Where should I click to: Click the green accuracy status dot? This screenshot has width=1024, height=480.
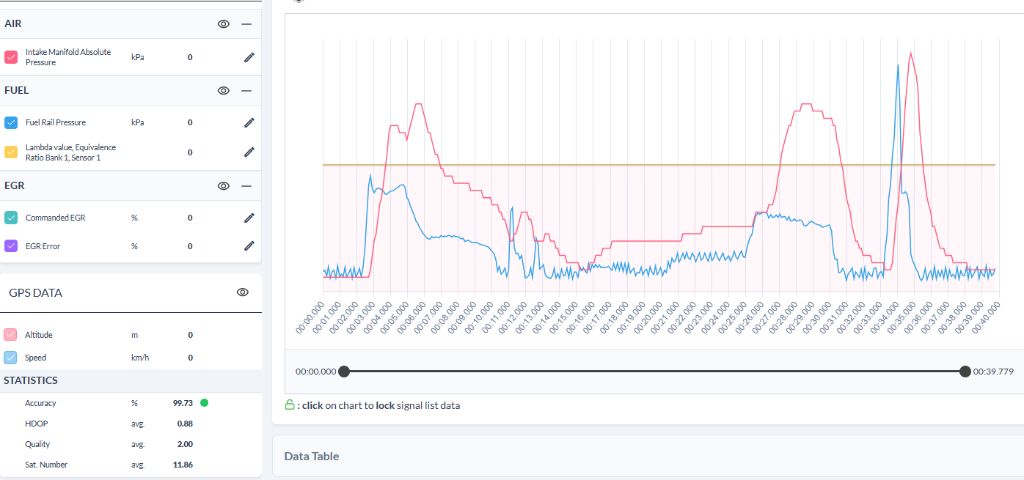pos(204,403)
